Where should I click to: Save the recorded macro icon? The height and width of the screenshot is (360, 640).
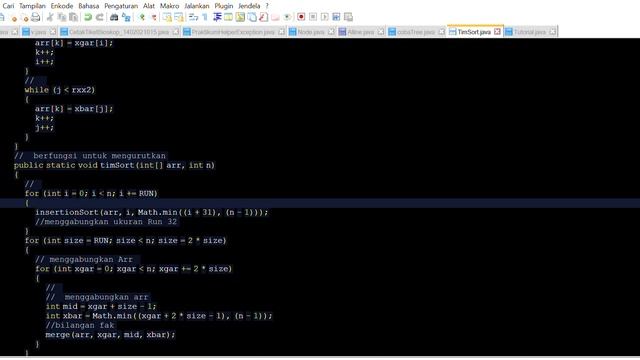click(348, 17)
